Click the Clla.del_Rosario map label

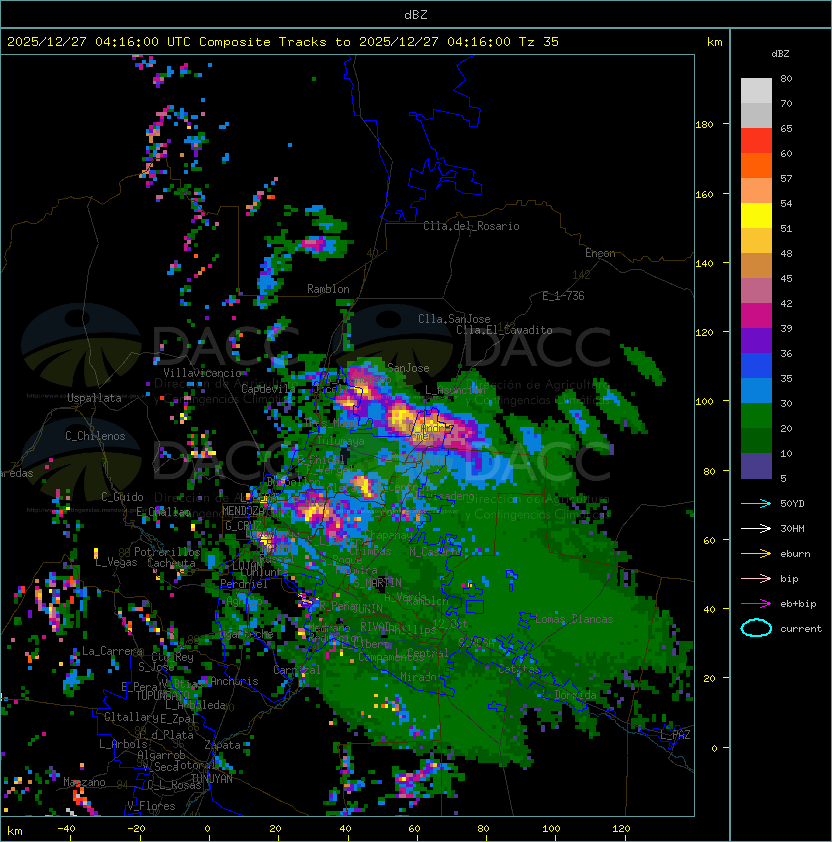pos(471,226)
